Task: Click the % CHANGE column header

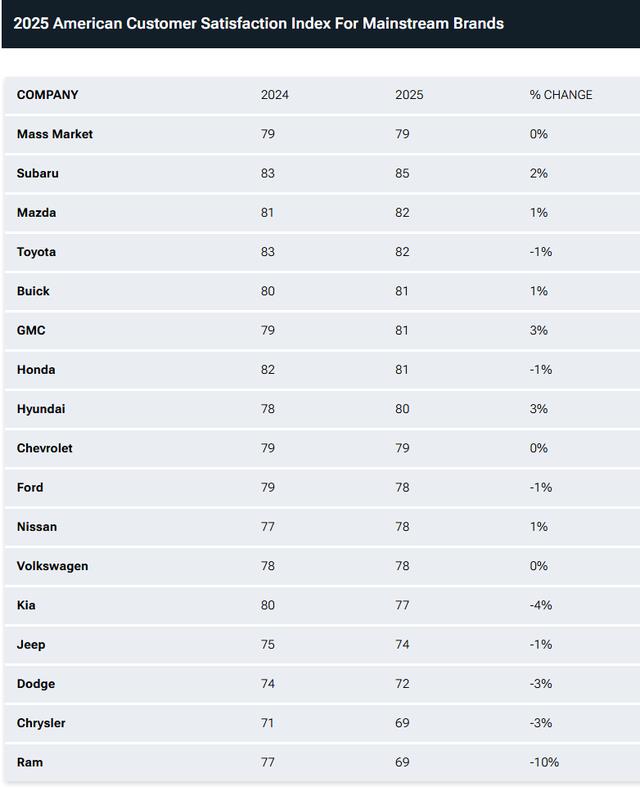Action: [x=560, y=95]
